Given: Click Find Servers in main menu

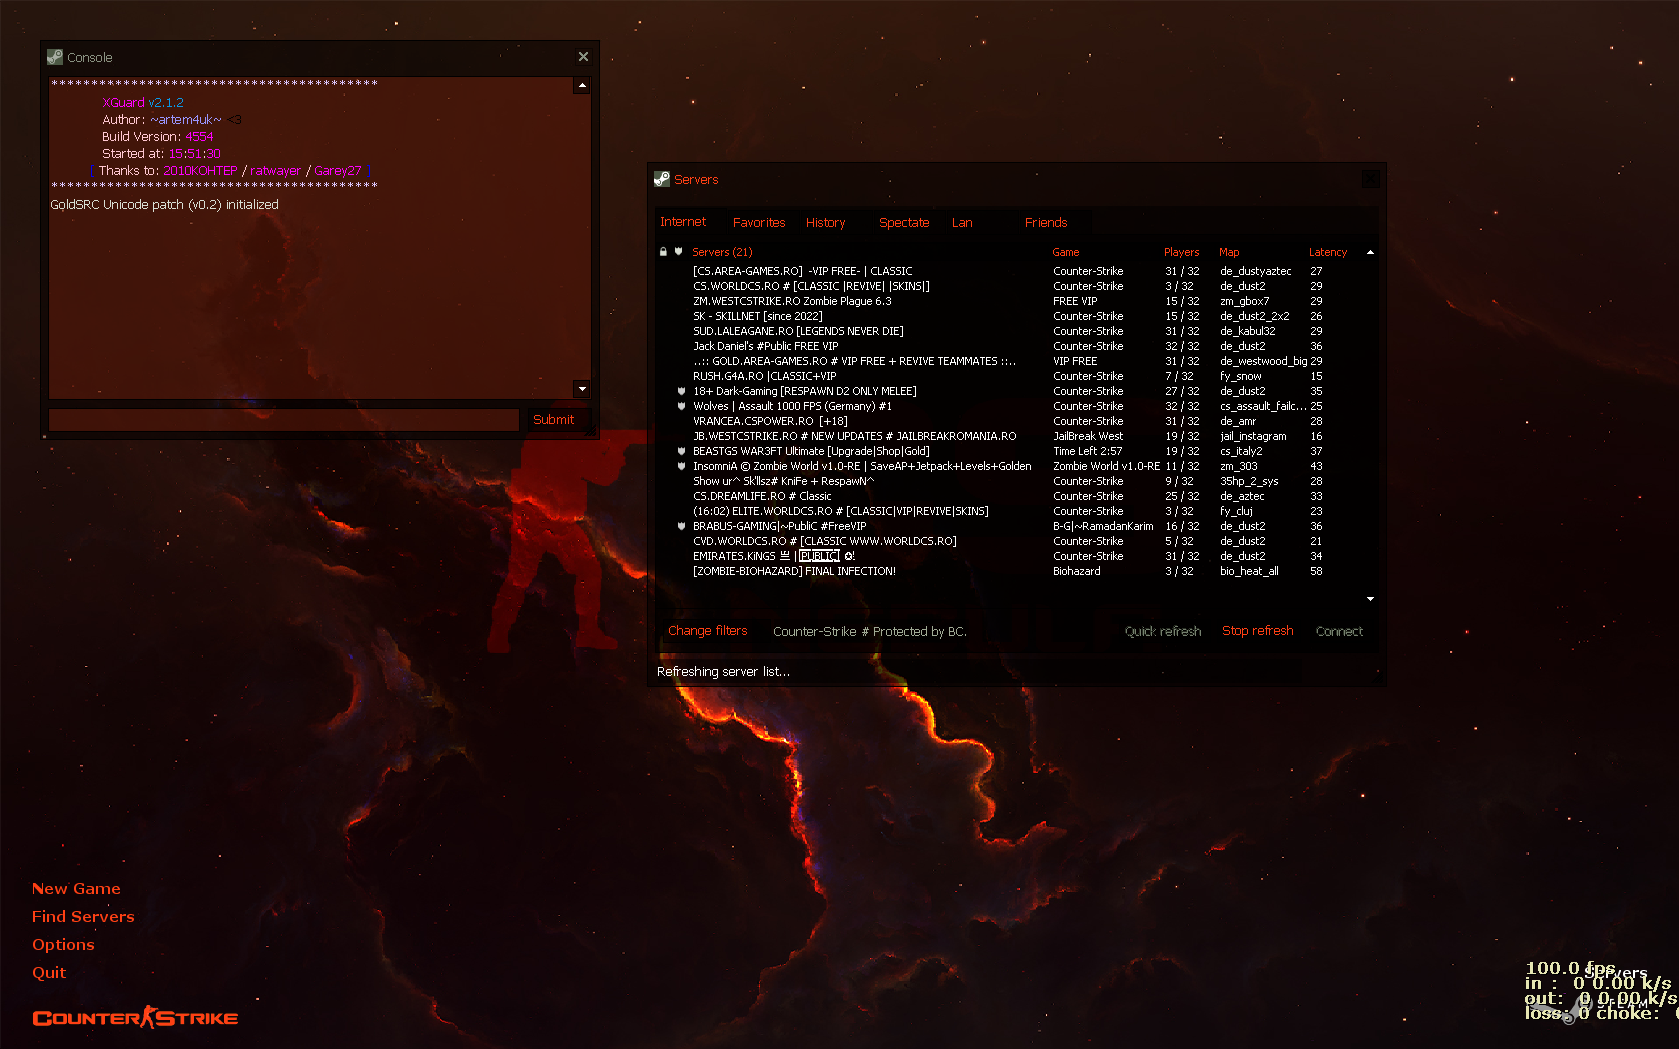Looking at the screenshot, I should (x=83, y=916).
